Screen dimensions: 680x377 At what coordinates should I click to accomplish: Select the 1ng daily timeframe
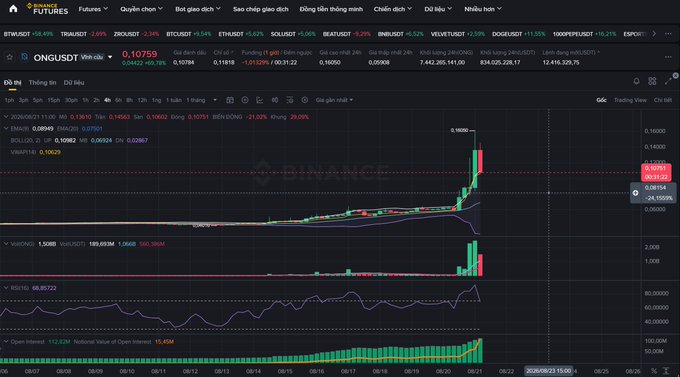click(157, 100)
